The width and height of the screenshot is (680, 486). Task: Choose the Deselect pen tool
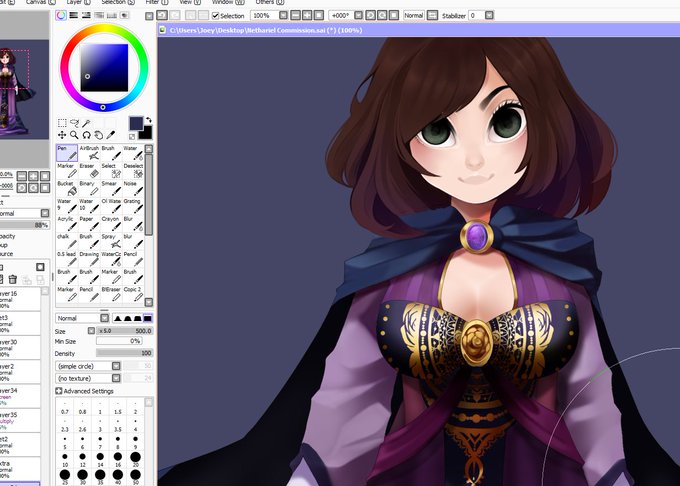pos(133,170)
